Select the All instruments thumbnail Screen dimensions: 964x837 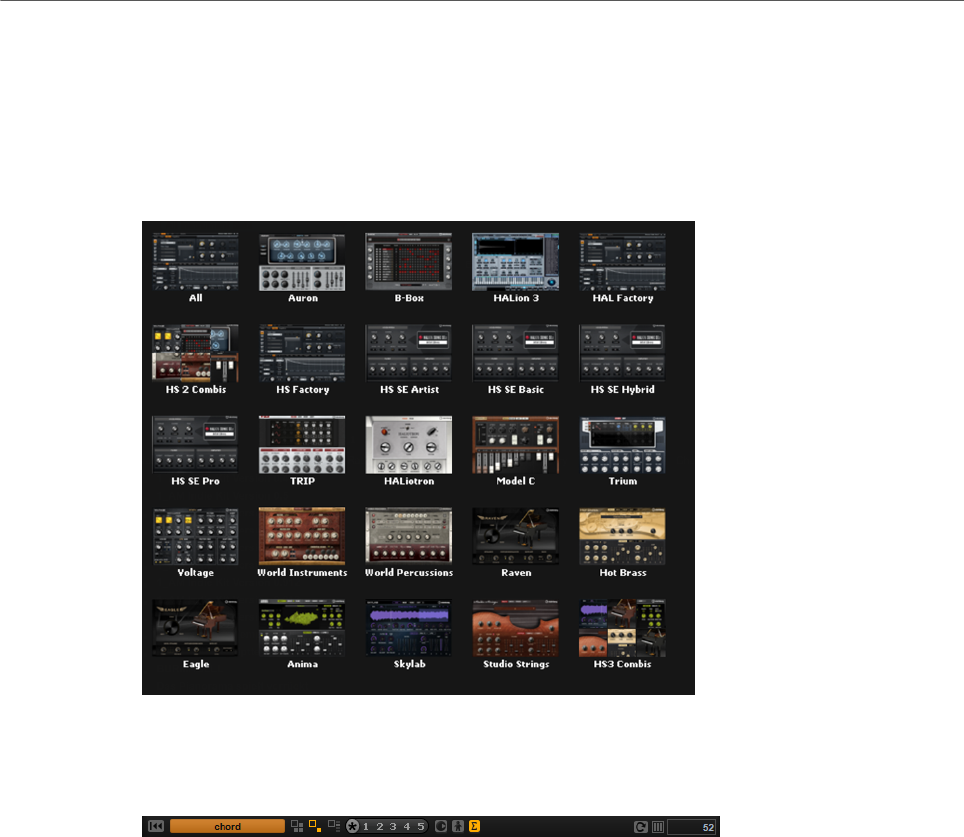coord(196,261)
